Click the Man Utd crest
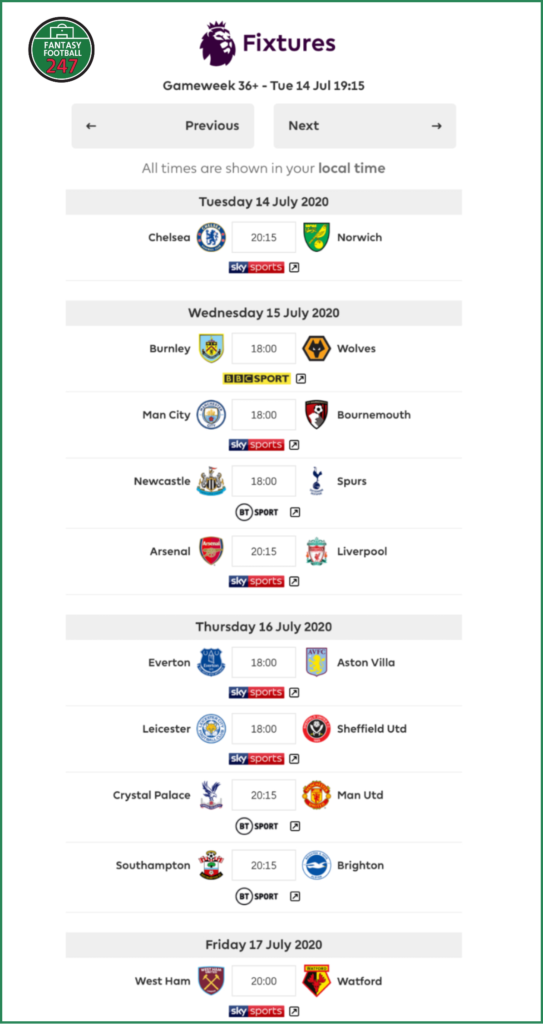 point(317,795)
